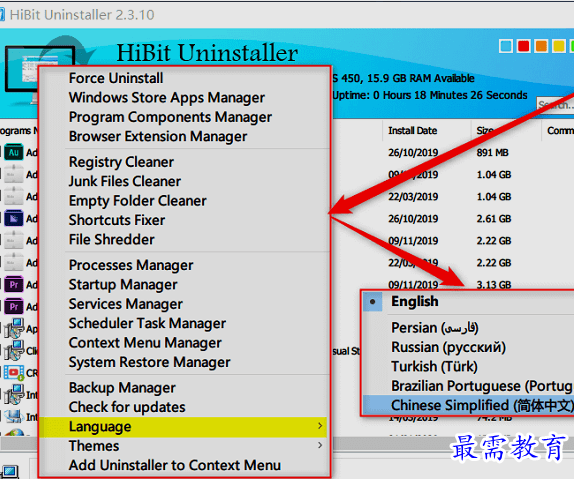574x479 pixels.
Task: Click the Uptime status text
Action: point(430,95)
